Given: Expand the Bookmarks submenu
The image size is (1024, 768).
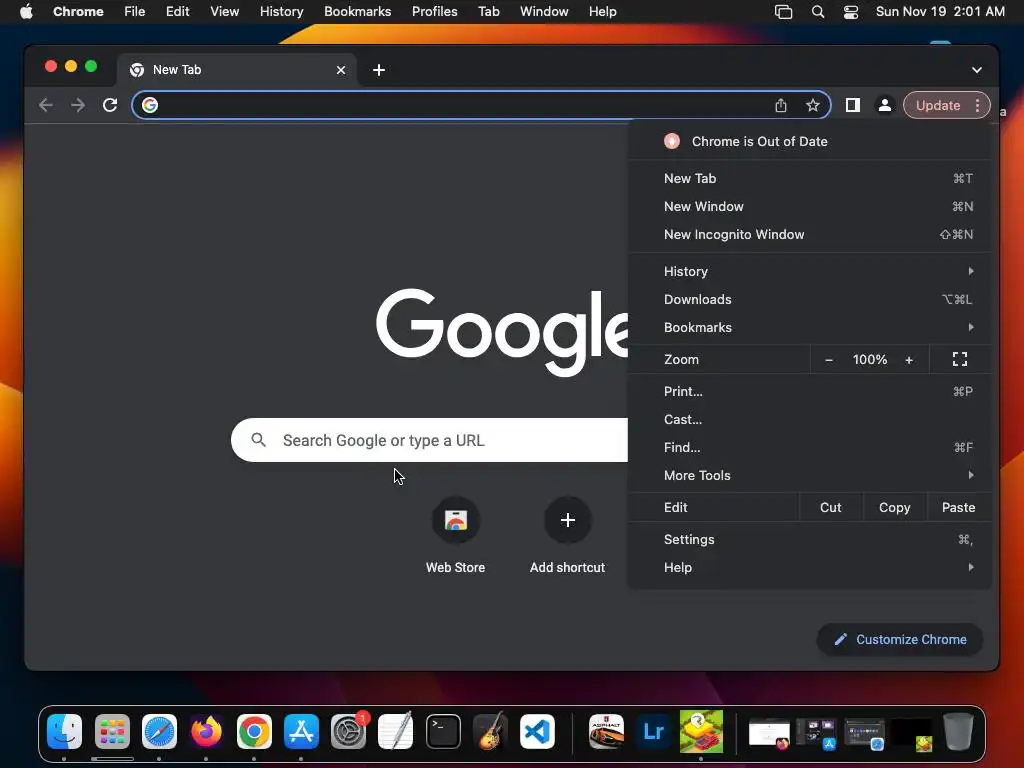Looking at the screenshot, I should (x=810, y=327).
